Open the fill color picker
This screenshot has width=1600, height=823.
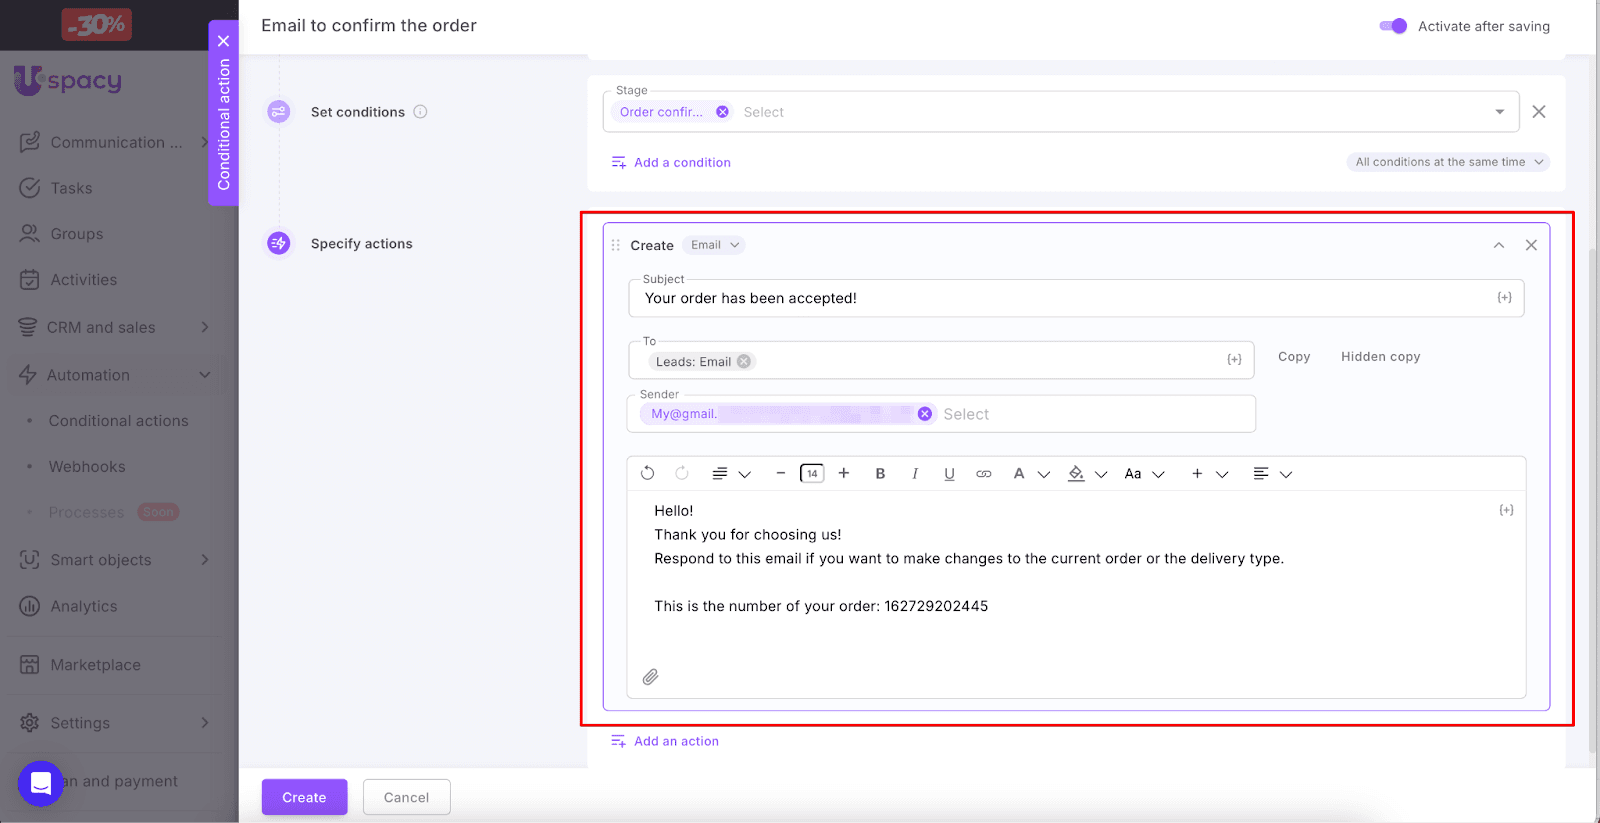coord(1077,474)
